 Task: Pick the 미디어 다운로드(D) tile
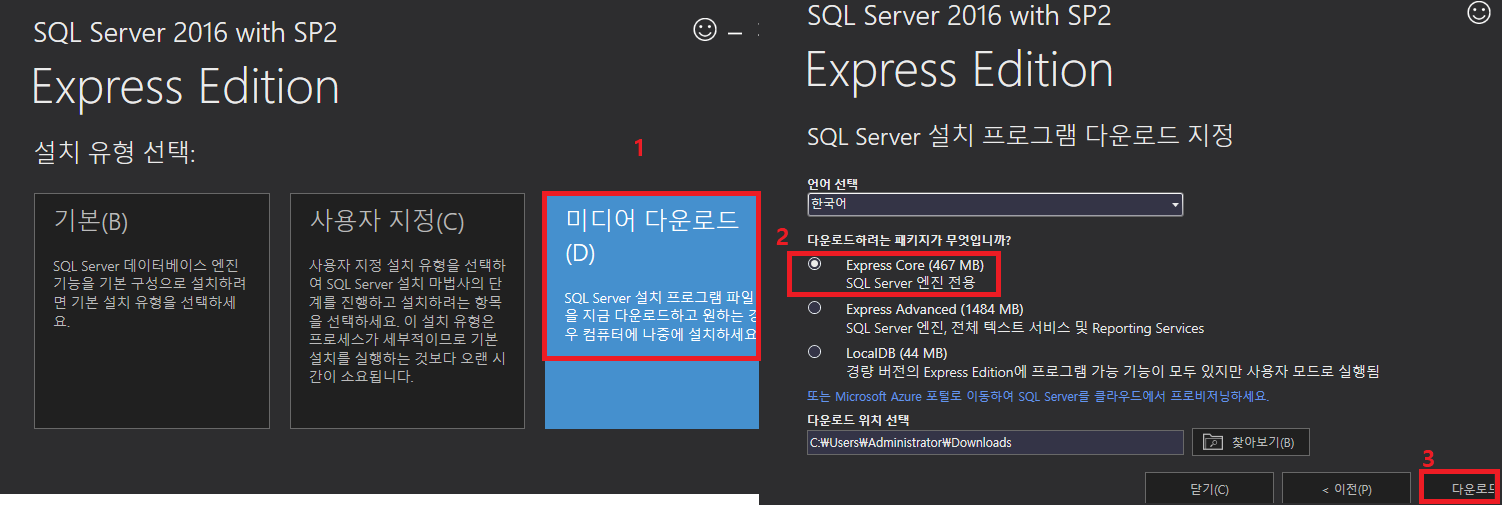point(652,311)
